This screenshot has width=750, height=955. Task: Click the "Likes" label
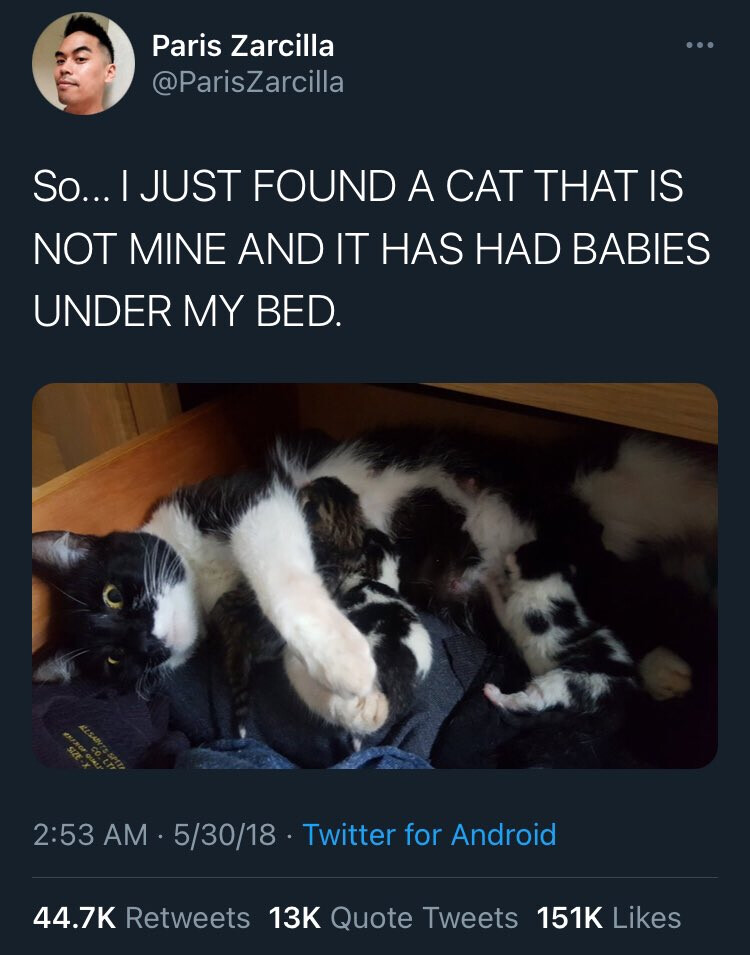point(644,917)
